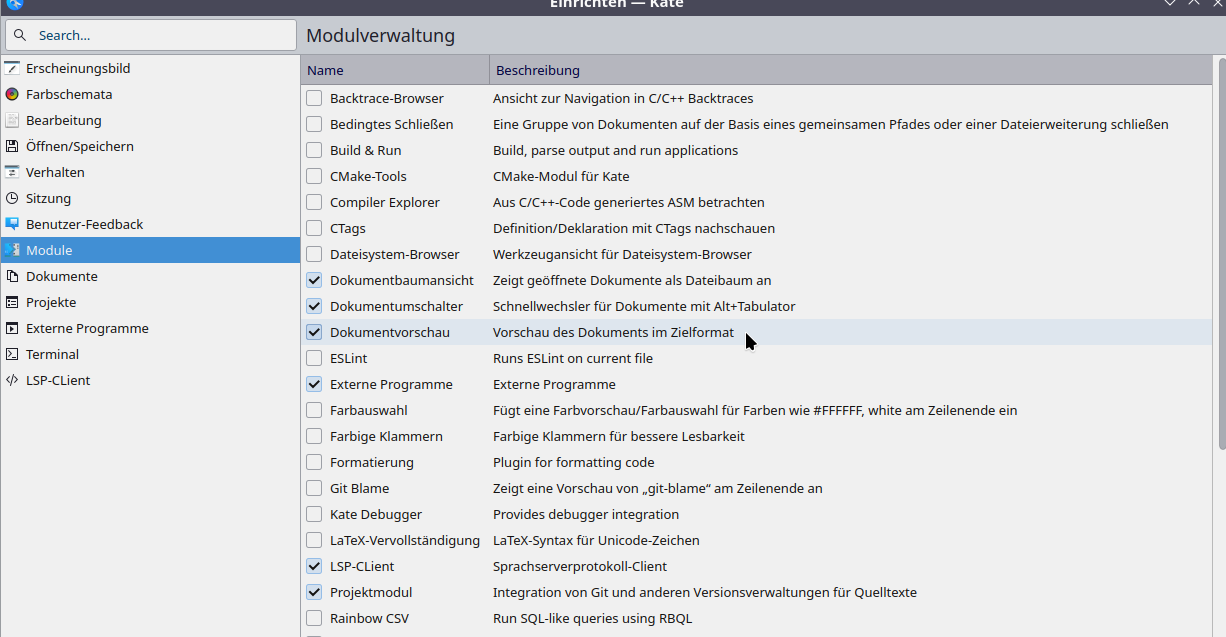Open the Erscheinungsbild settings page
This screenshot has width=1226, height=637.
[150, 68]
